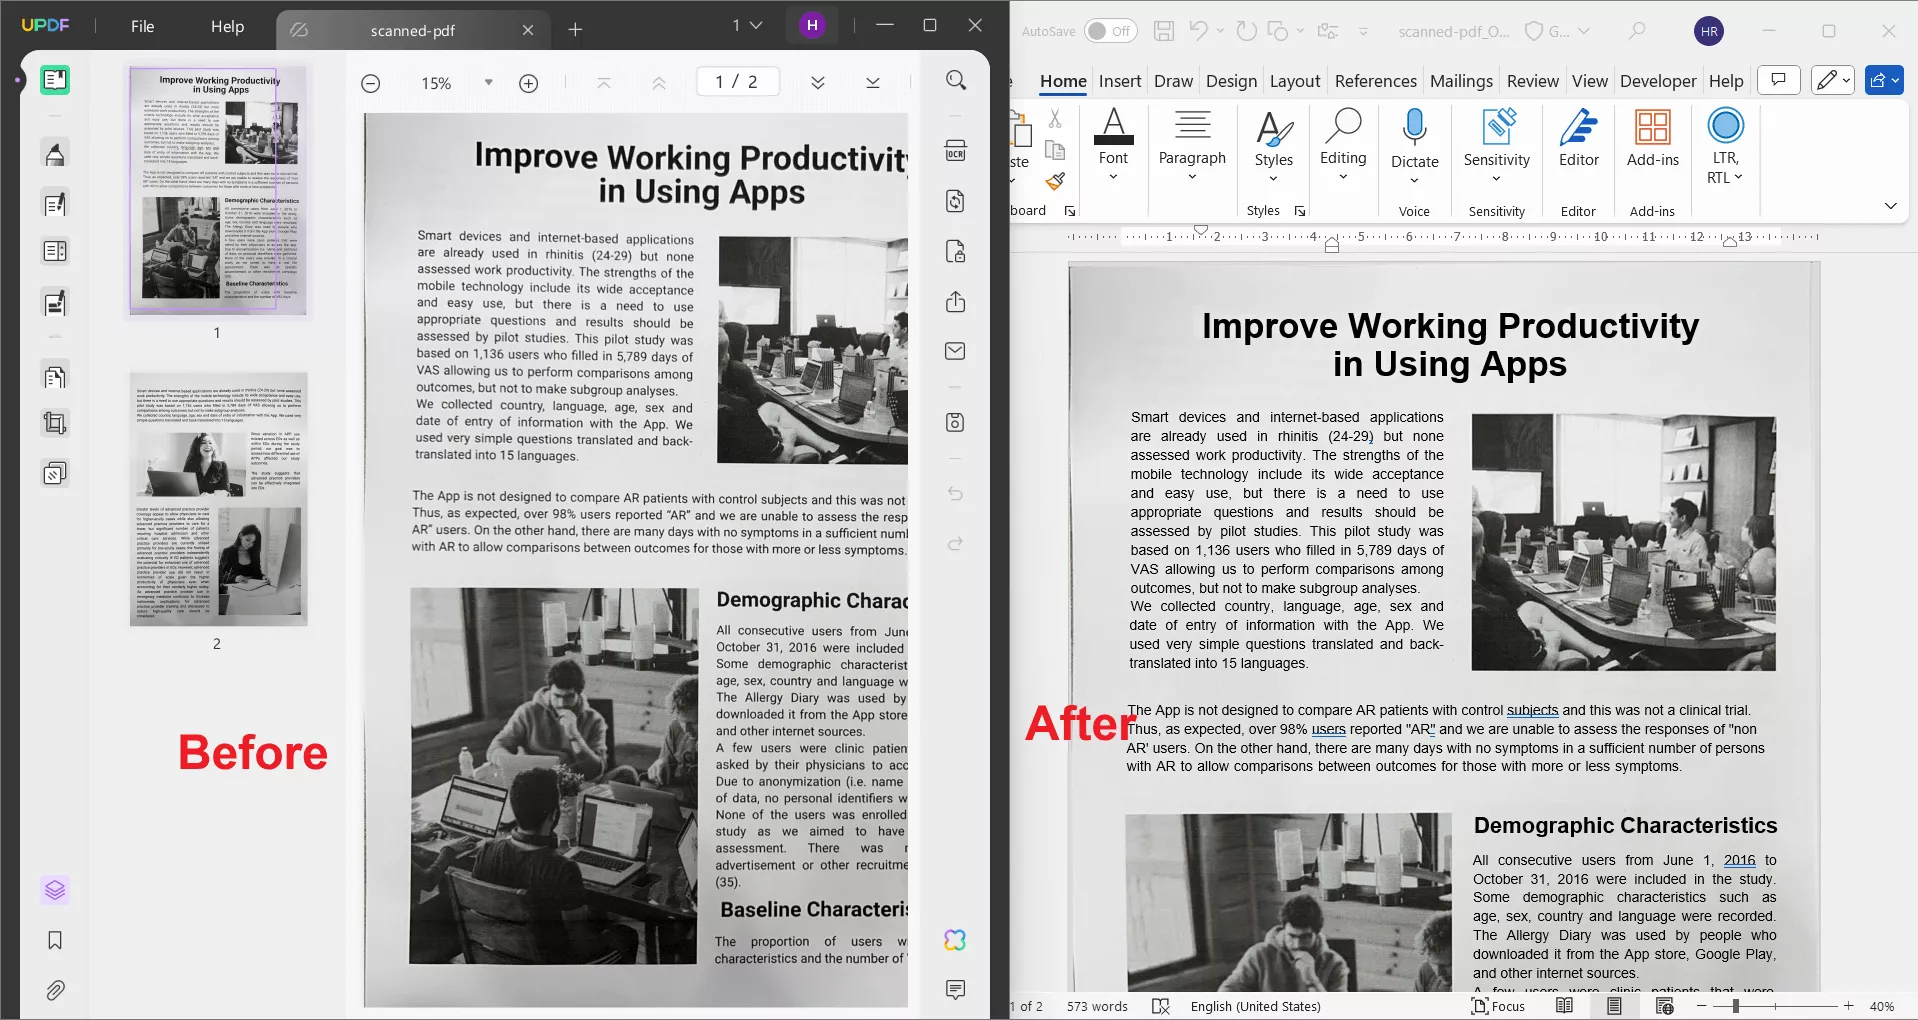Switch to Read Mode view in Word
The width and height of the screenshot is (1918, 1020).
tap(1565, 1006)
